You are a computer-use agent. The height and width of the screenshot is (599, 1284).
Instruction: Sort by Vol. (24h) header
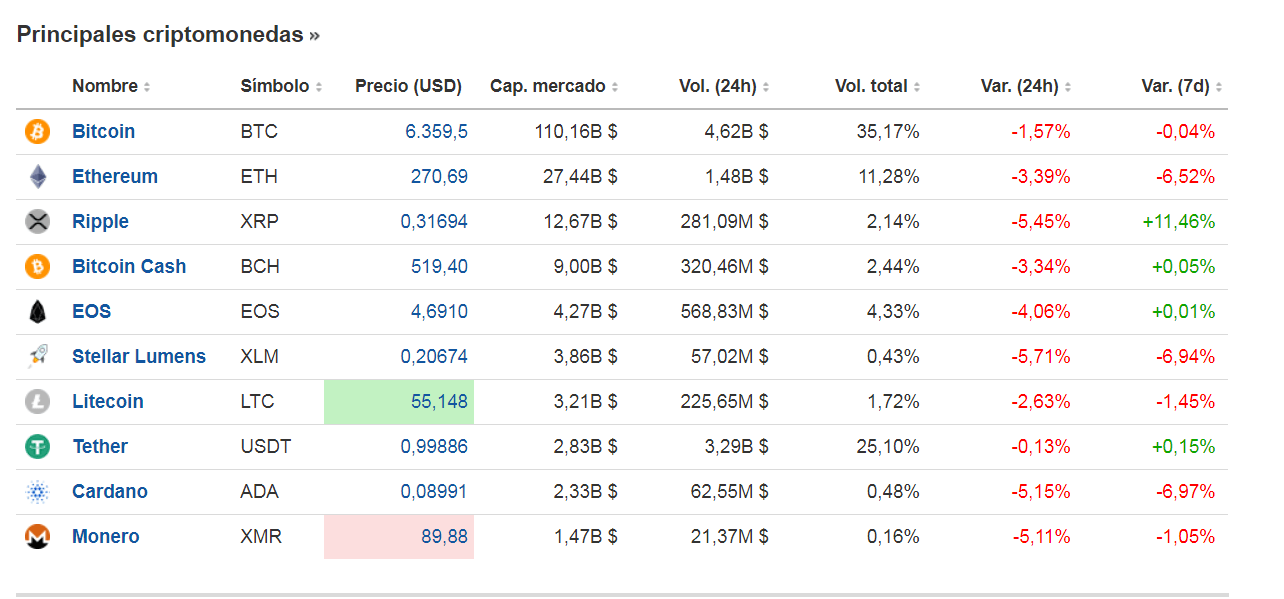click(x=723, y=87)
